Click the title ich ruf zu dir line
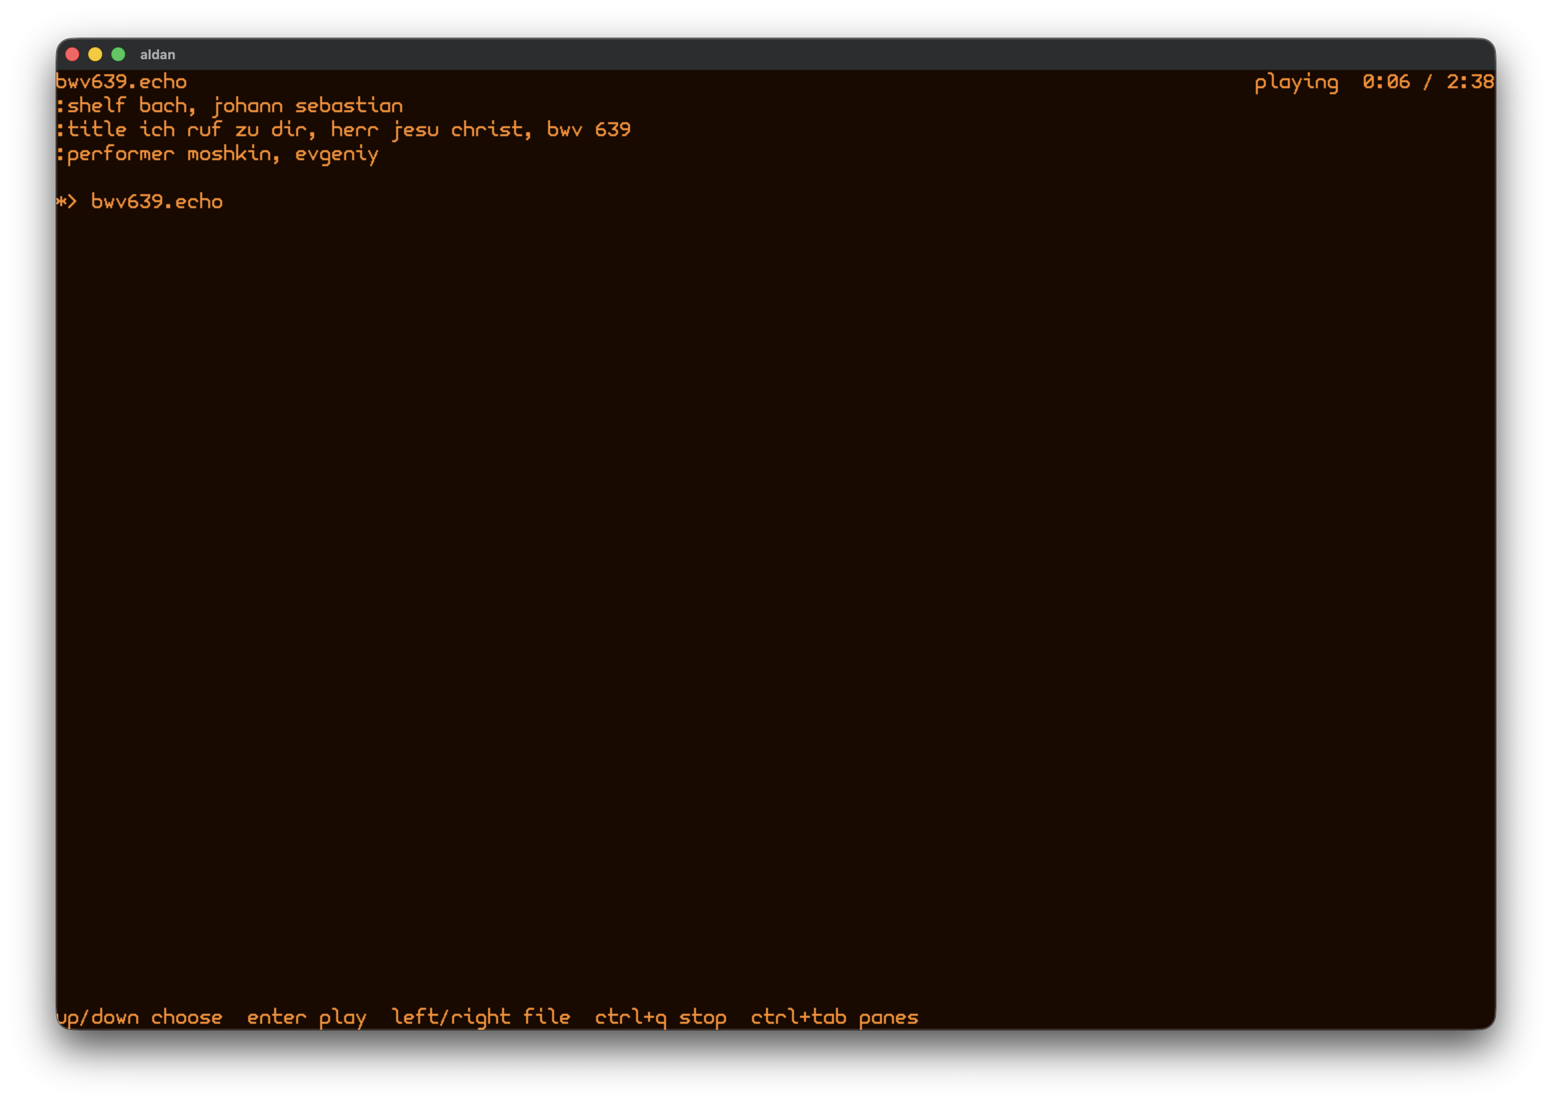The image size is (1552, 1104). point(344,130)
